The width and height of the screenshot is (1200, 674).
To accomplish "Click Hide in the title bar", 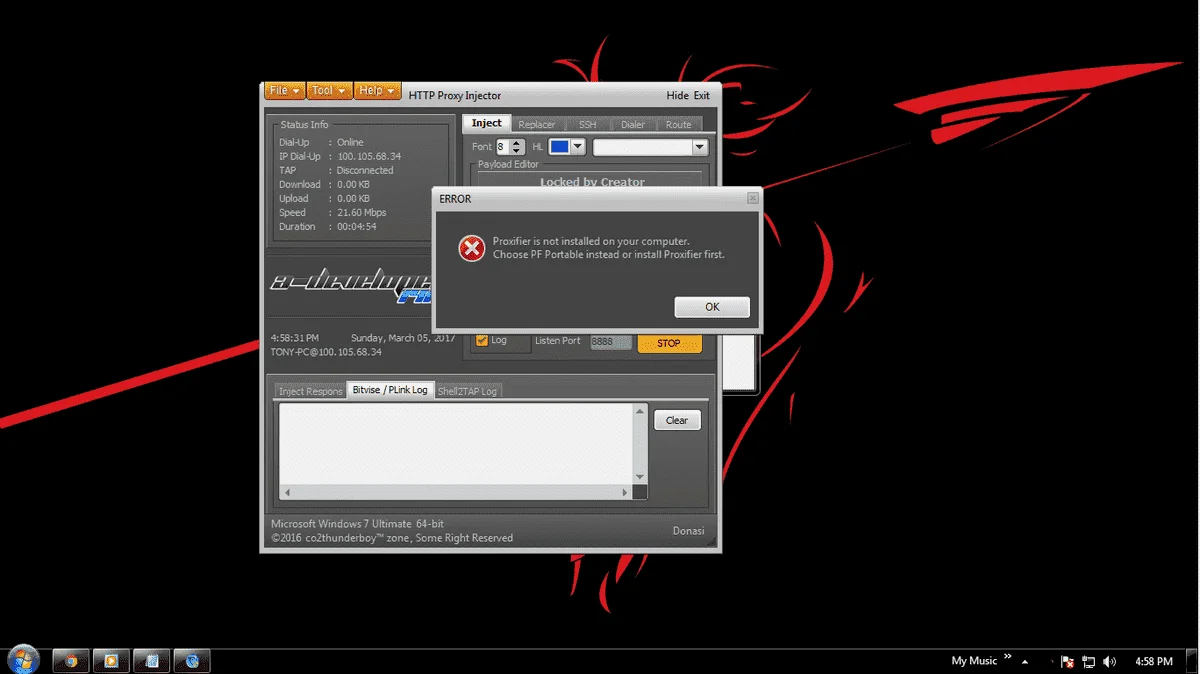I will tap(677, 96).
